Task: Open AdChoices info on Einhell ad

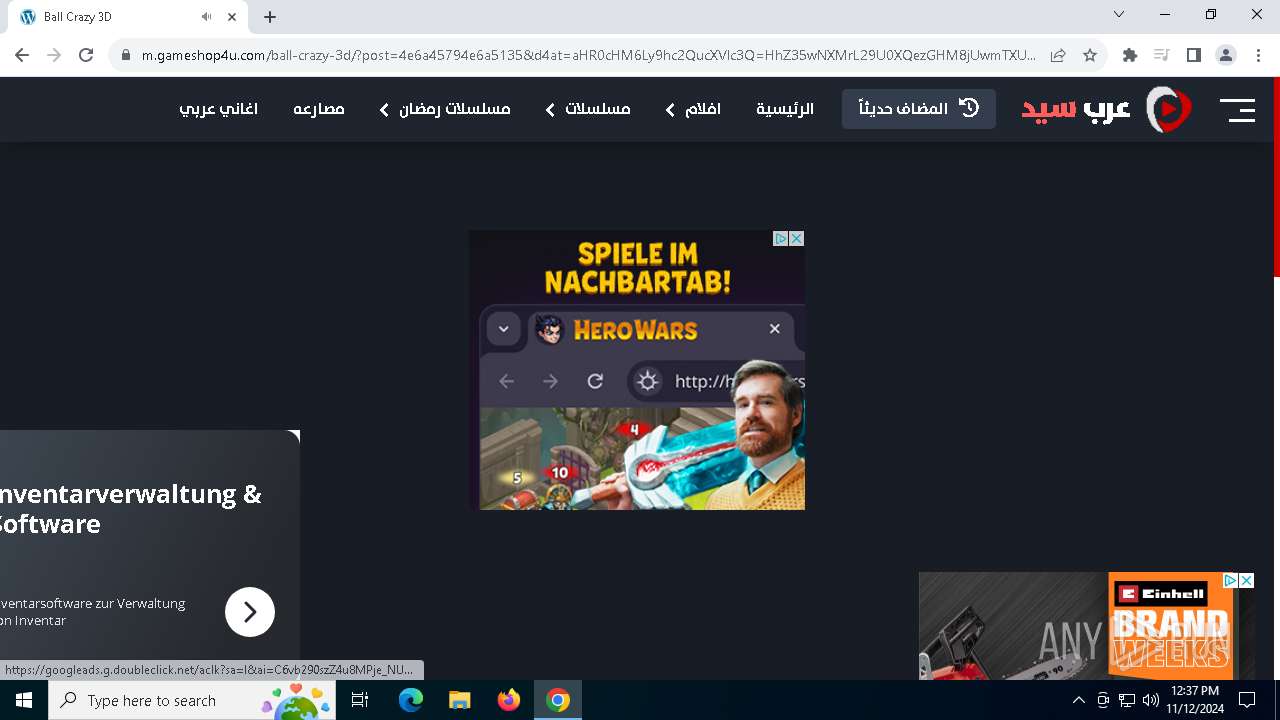Action: point(1231,580)
